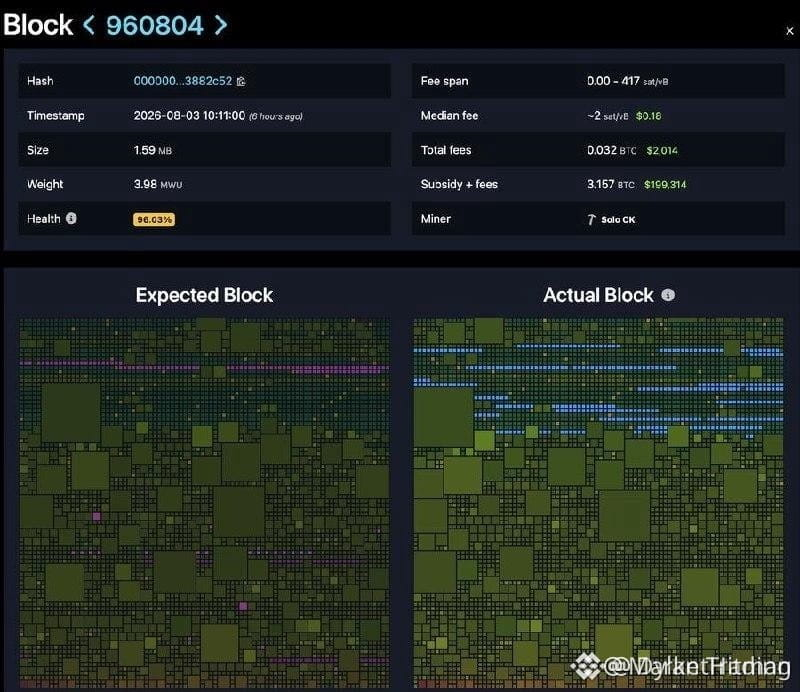The image size is (800, 692).
Task: Open block number 960804 link
Action: [x=155, y=26]
